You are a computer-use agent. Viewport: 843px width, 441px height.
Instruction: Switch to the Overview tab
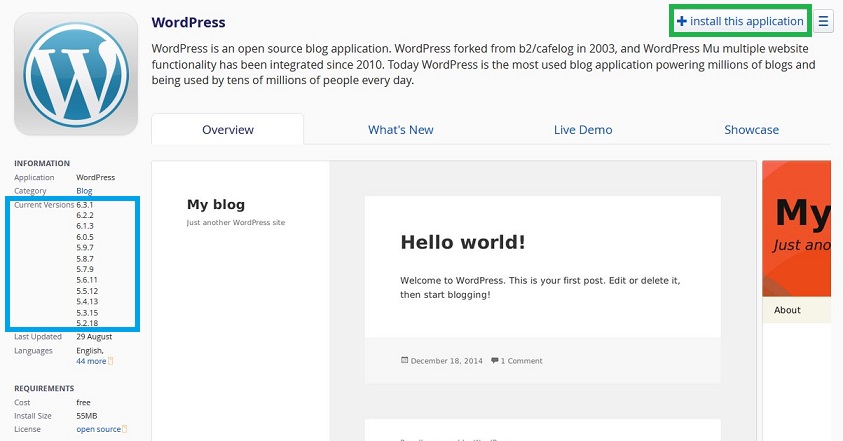click(x=228, y=130)
